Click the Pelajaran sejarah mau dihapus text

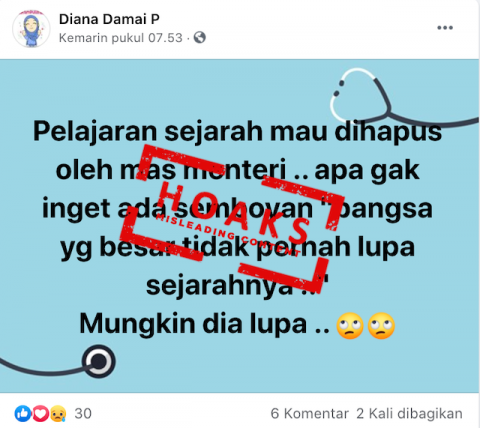pyautogui.click(x=237, y=131)
